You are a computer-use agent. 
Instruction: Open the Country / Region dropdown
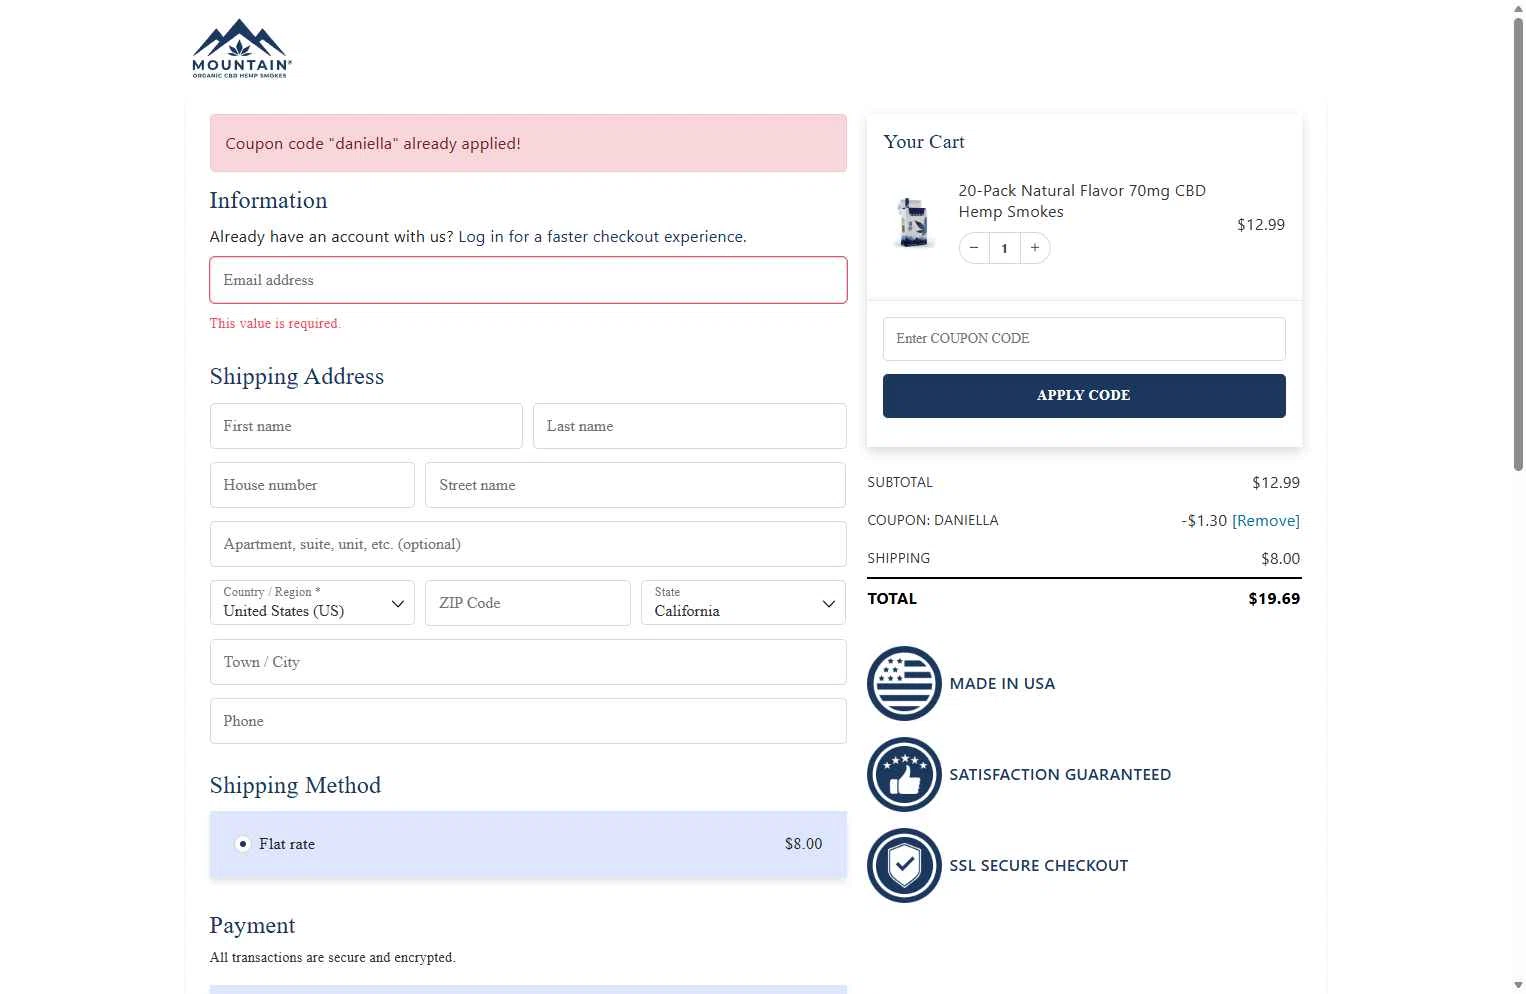click(x=312, y=603)
